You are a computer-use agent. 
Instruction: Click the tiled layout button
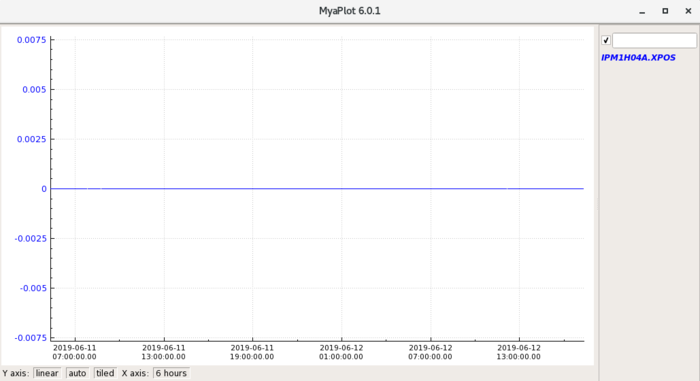(105, 373)
